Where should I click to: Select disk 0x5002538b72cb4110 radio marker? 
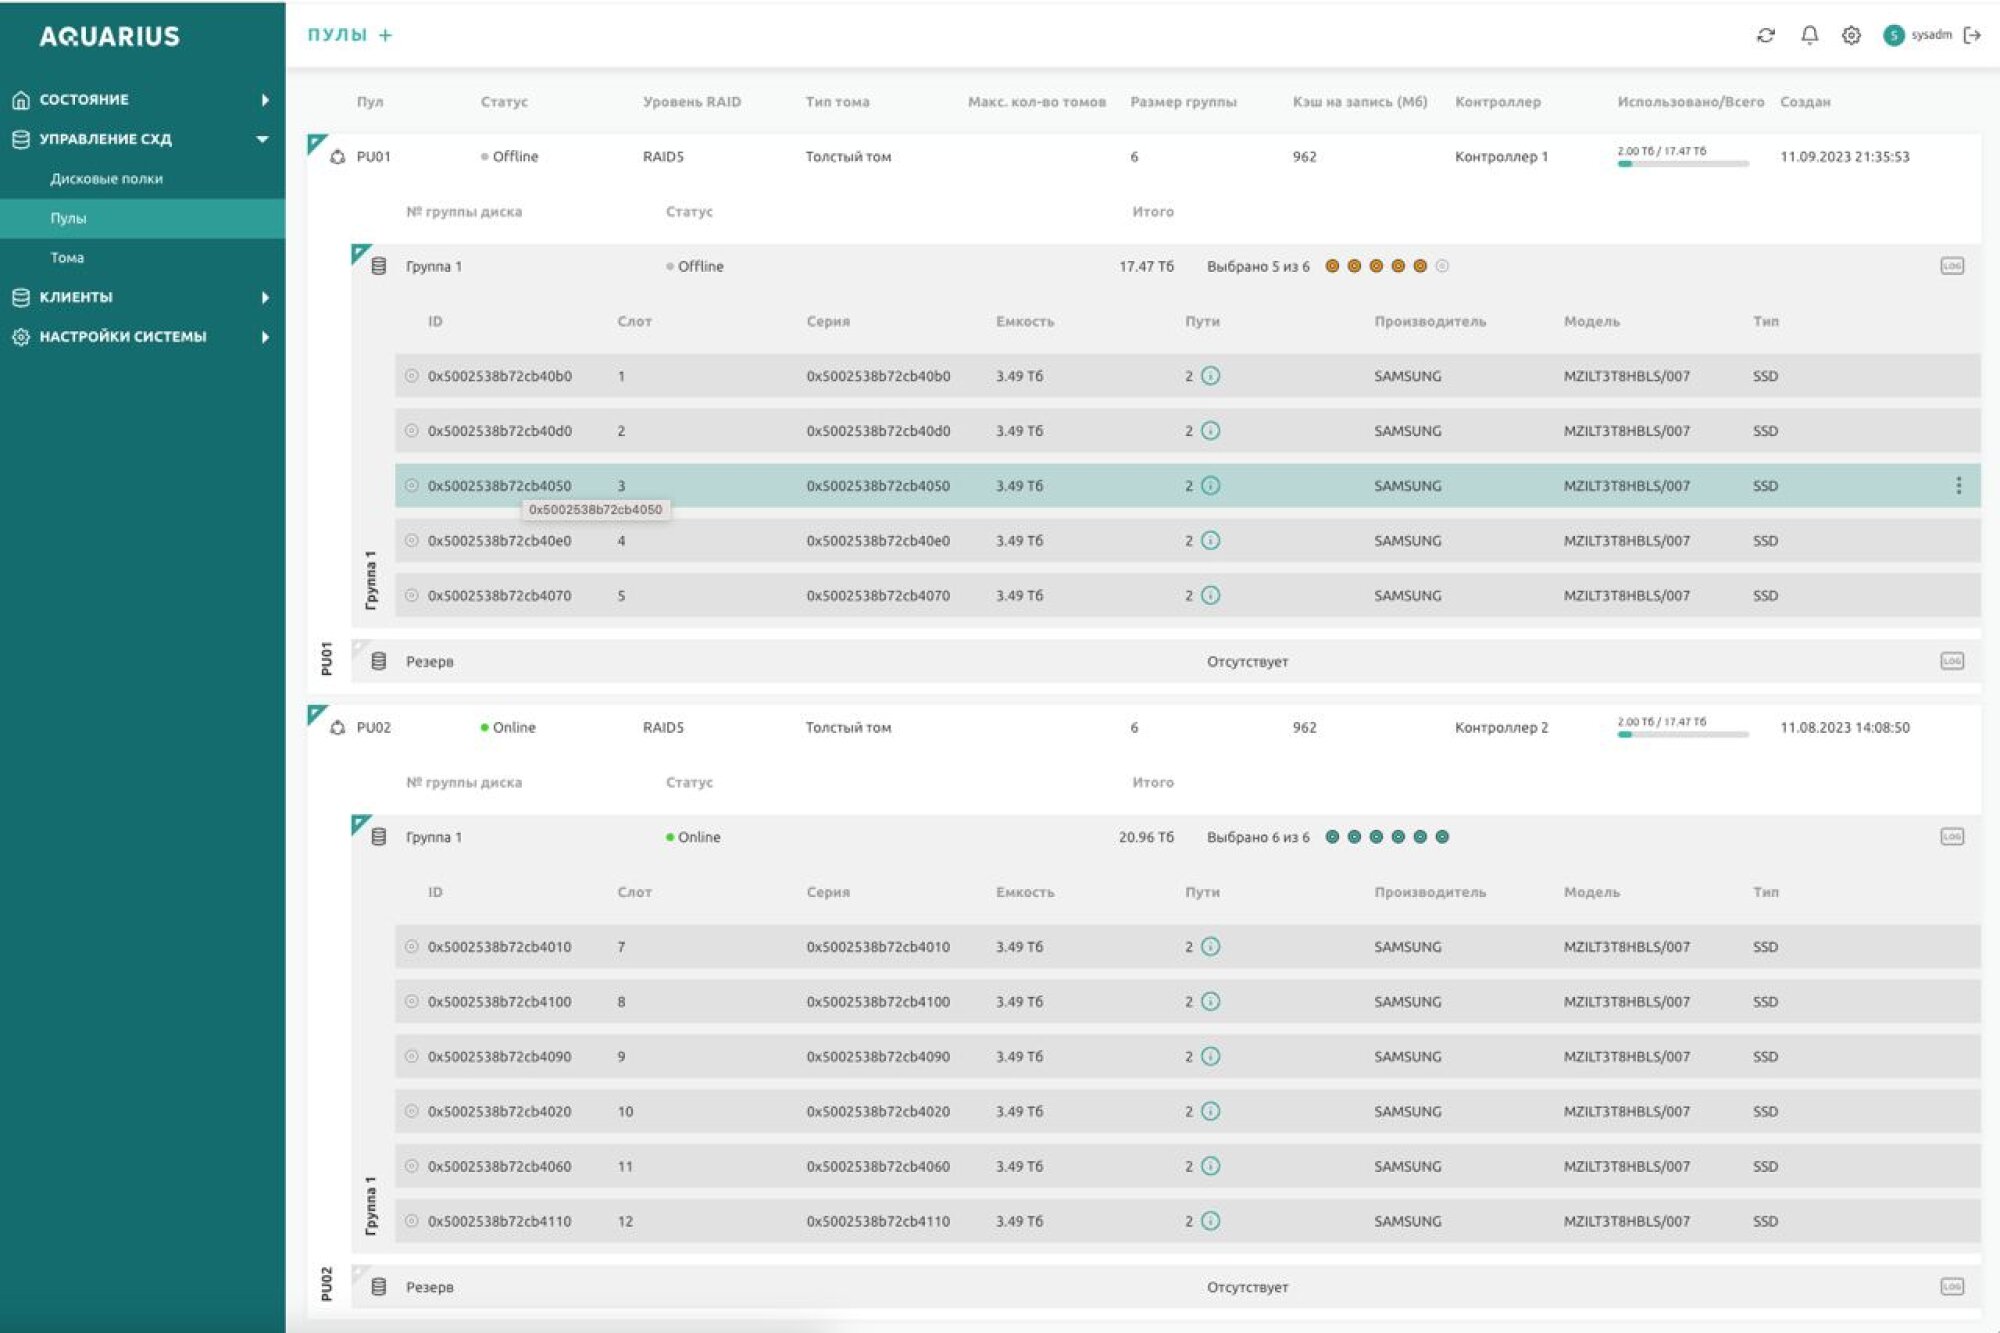411,1222
